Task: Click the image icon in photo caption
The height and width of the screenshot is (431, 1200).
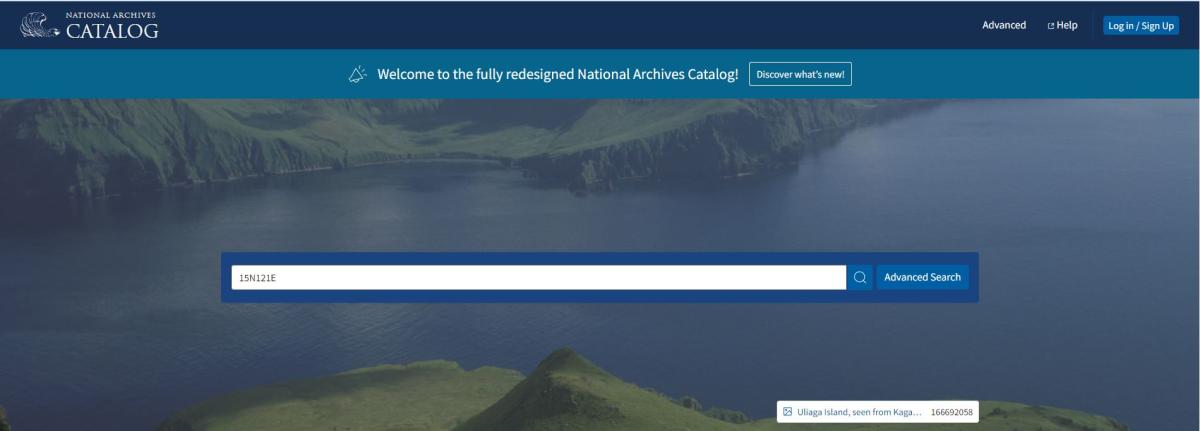Action: point(788,411)
